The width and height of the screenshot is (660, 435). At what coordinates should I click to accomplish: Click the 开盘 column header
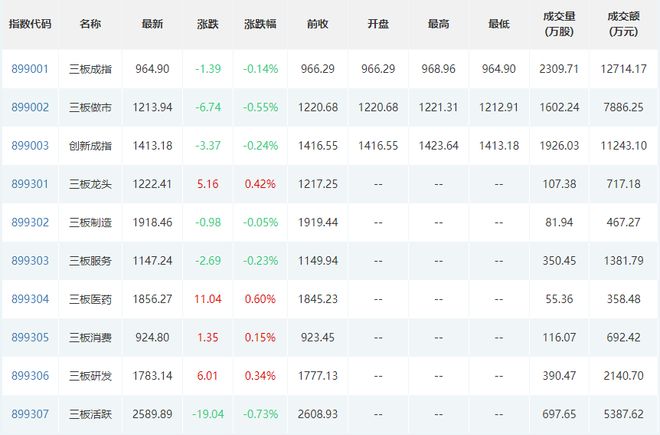(x=378, y=24)
